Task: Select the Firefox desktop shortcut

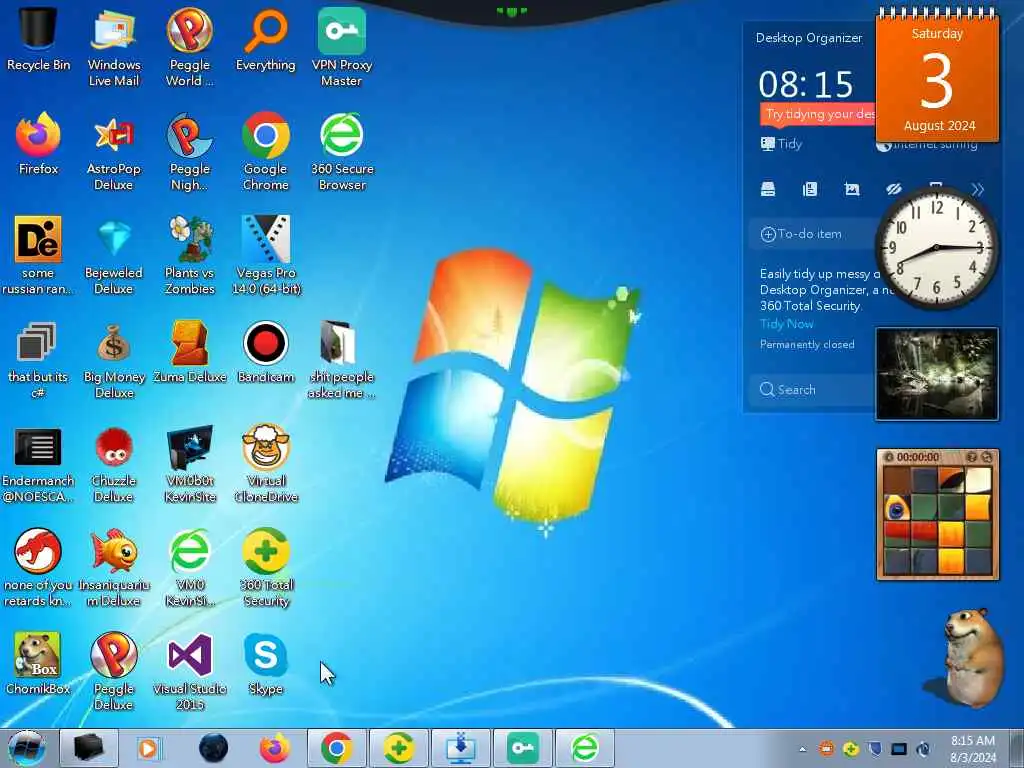Action: 38,144
